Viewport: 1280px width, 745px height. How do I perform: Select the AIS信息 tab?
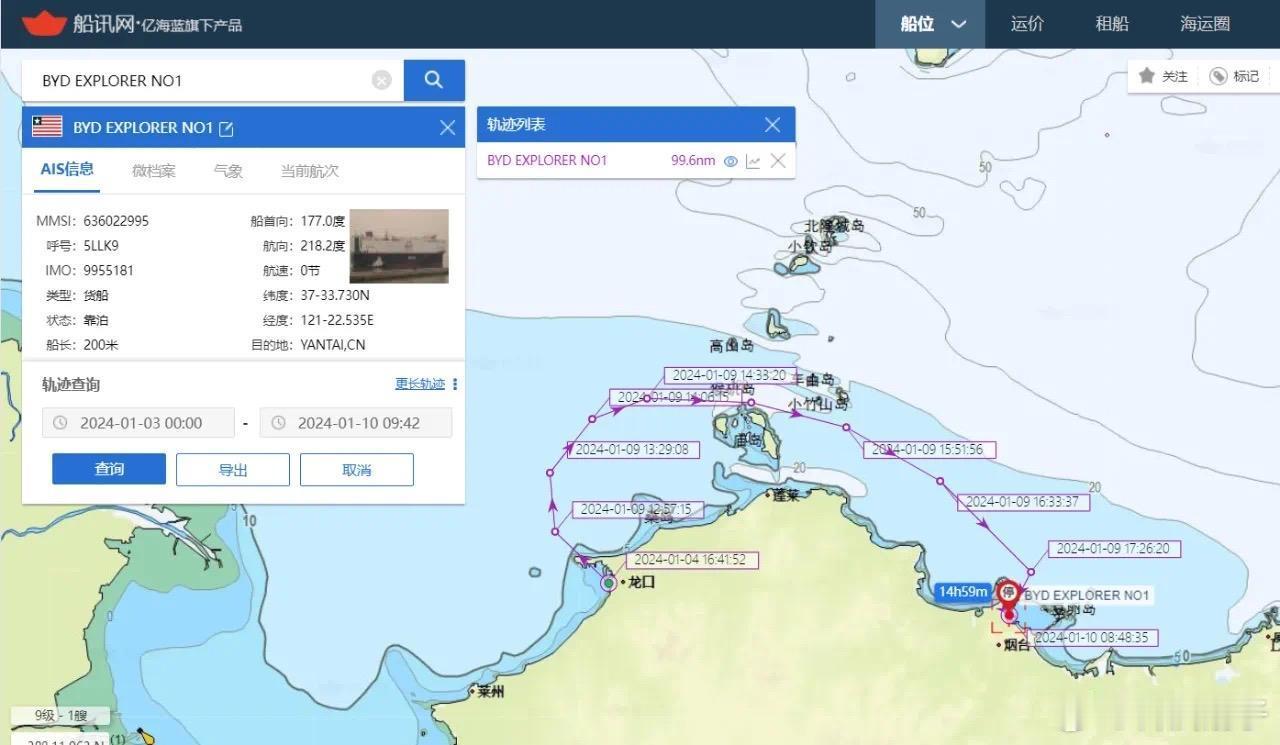tap(67, 170)
